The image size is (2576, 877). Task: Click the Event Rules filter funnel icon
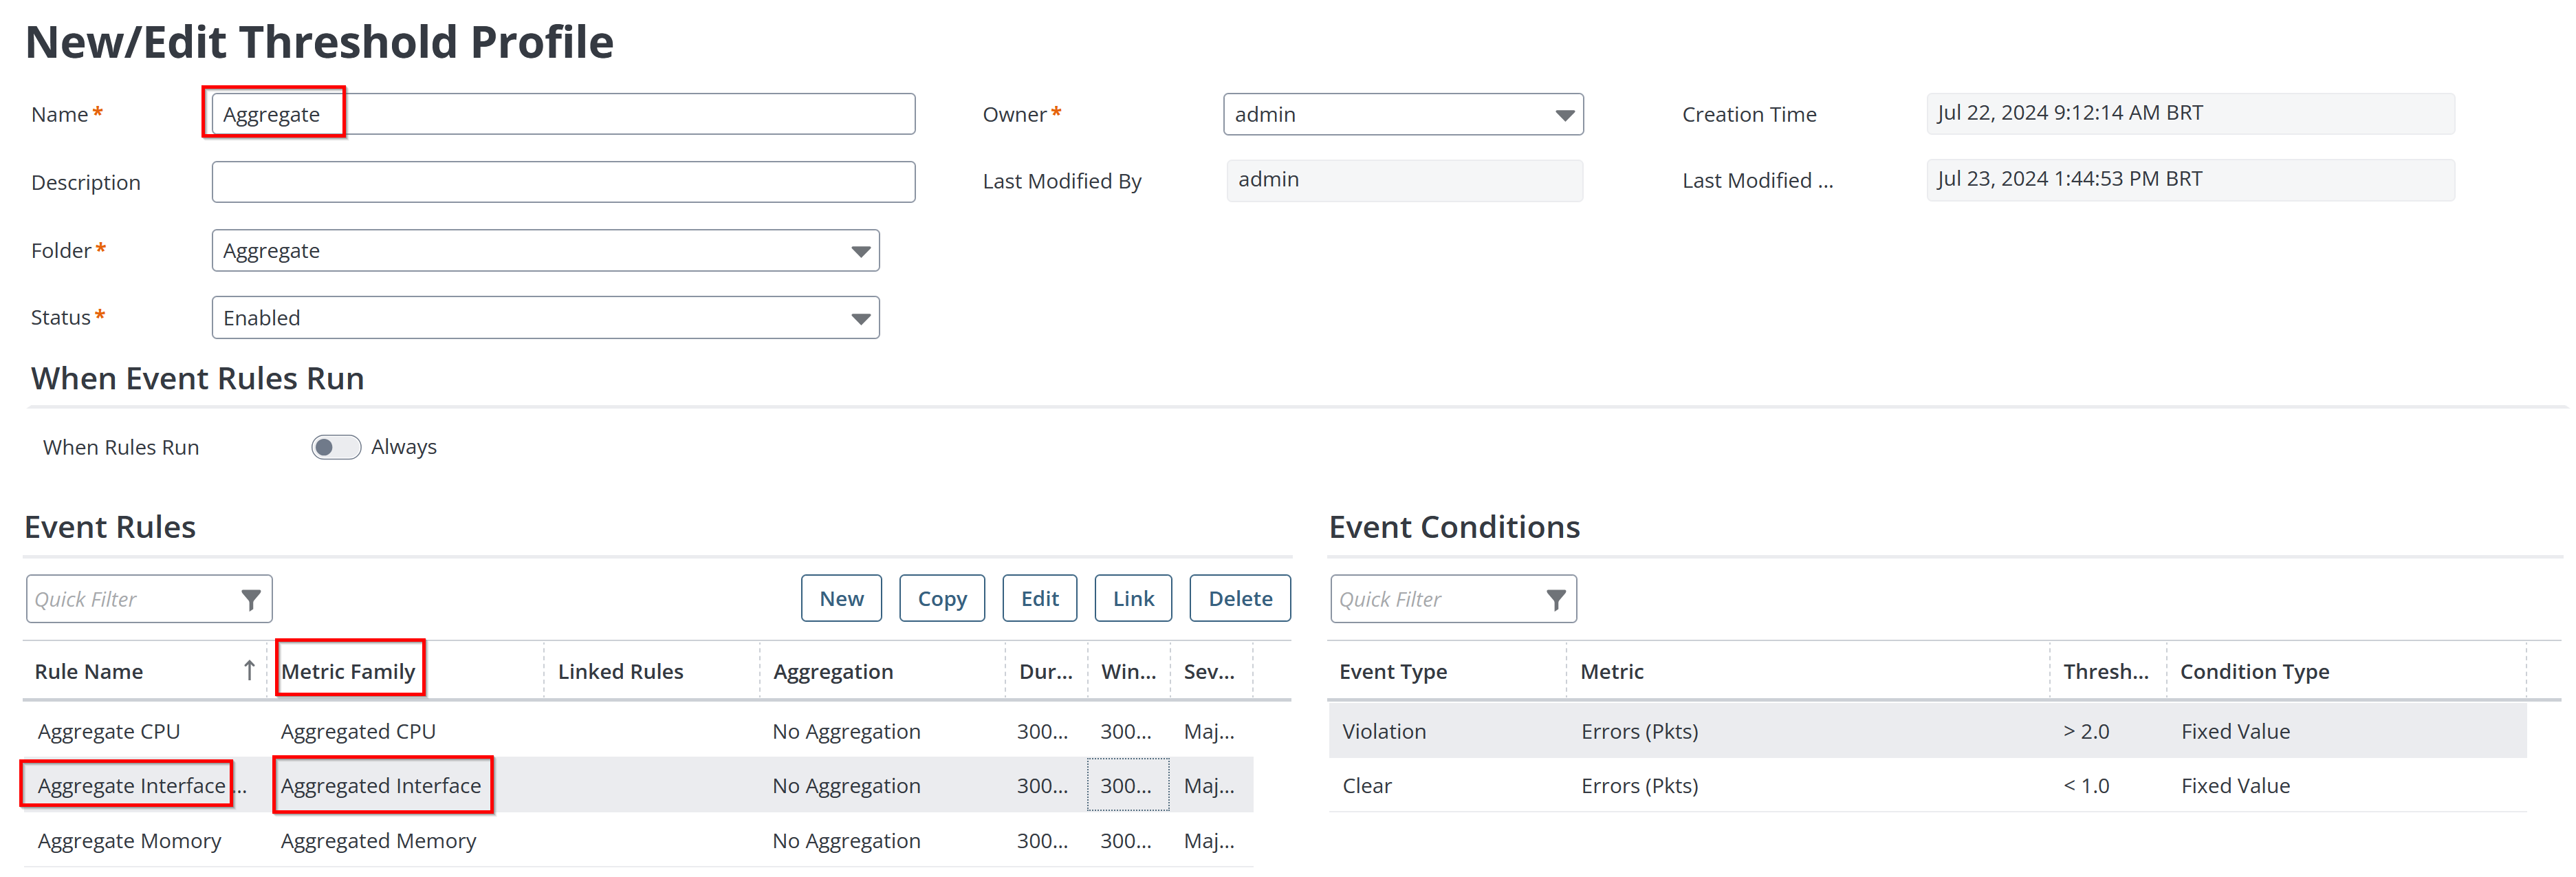point(250,599)
